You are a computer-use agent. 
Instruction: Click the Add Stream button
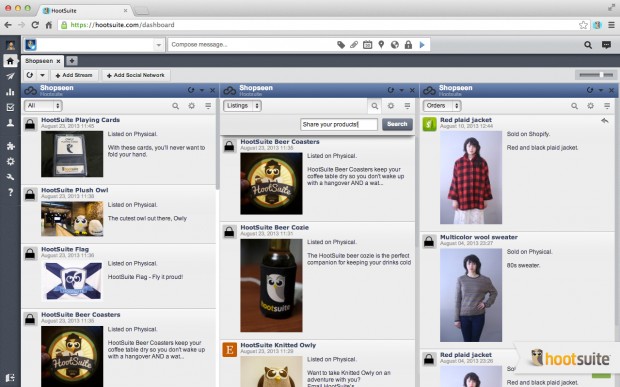click(74, 75)
